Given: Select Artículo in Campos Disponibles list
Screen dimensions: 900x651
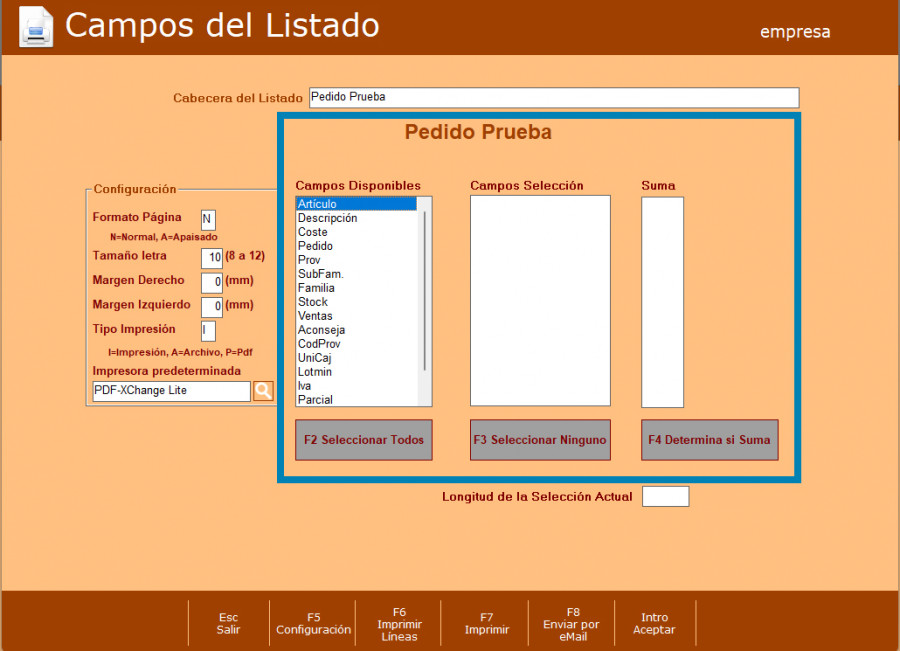Looking at the screenshot, I should [x=355, y=204].
